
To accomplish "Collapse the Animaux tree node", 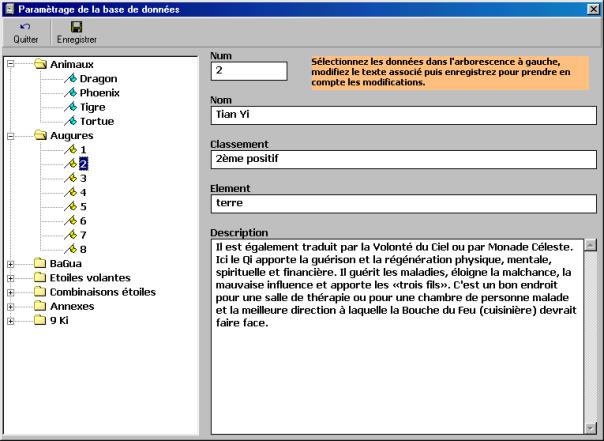I will click(x=11, y=64).
